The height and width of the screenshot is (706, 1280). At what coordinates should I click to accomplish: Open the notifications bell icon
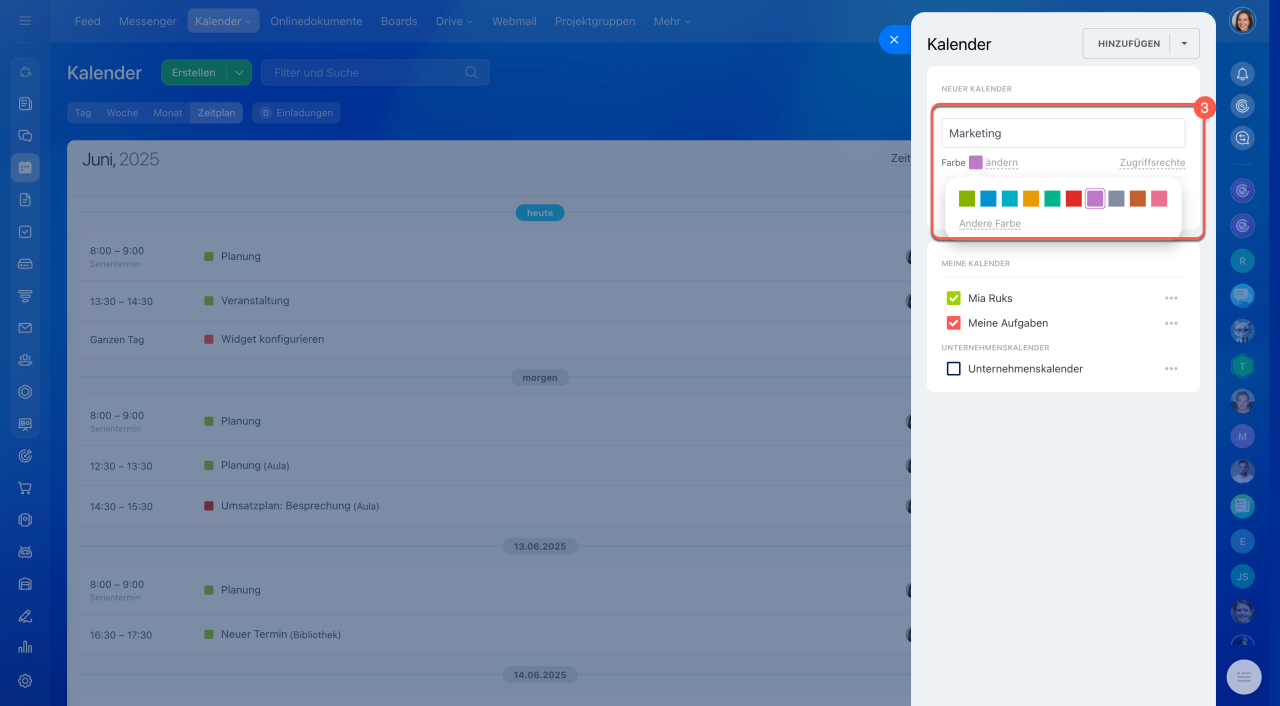click(x=1242, y=74)
